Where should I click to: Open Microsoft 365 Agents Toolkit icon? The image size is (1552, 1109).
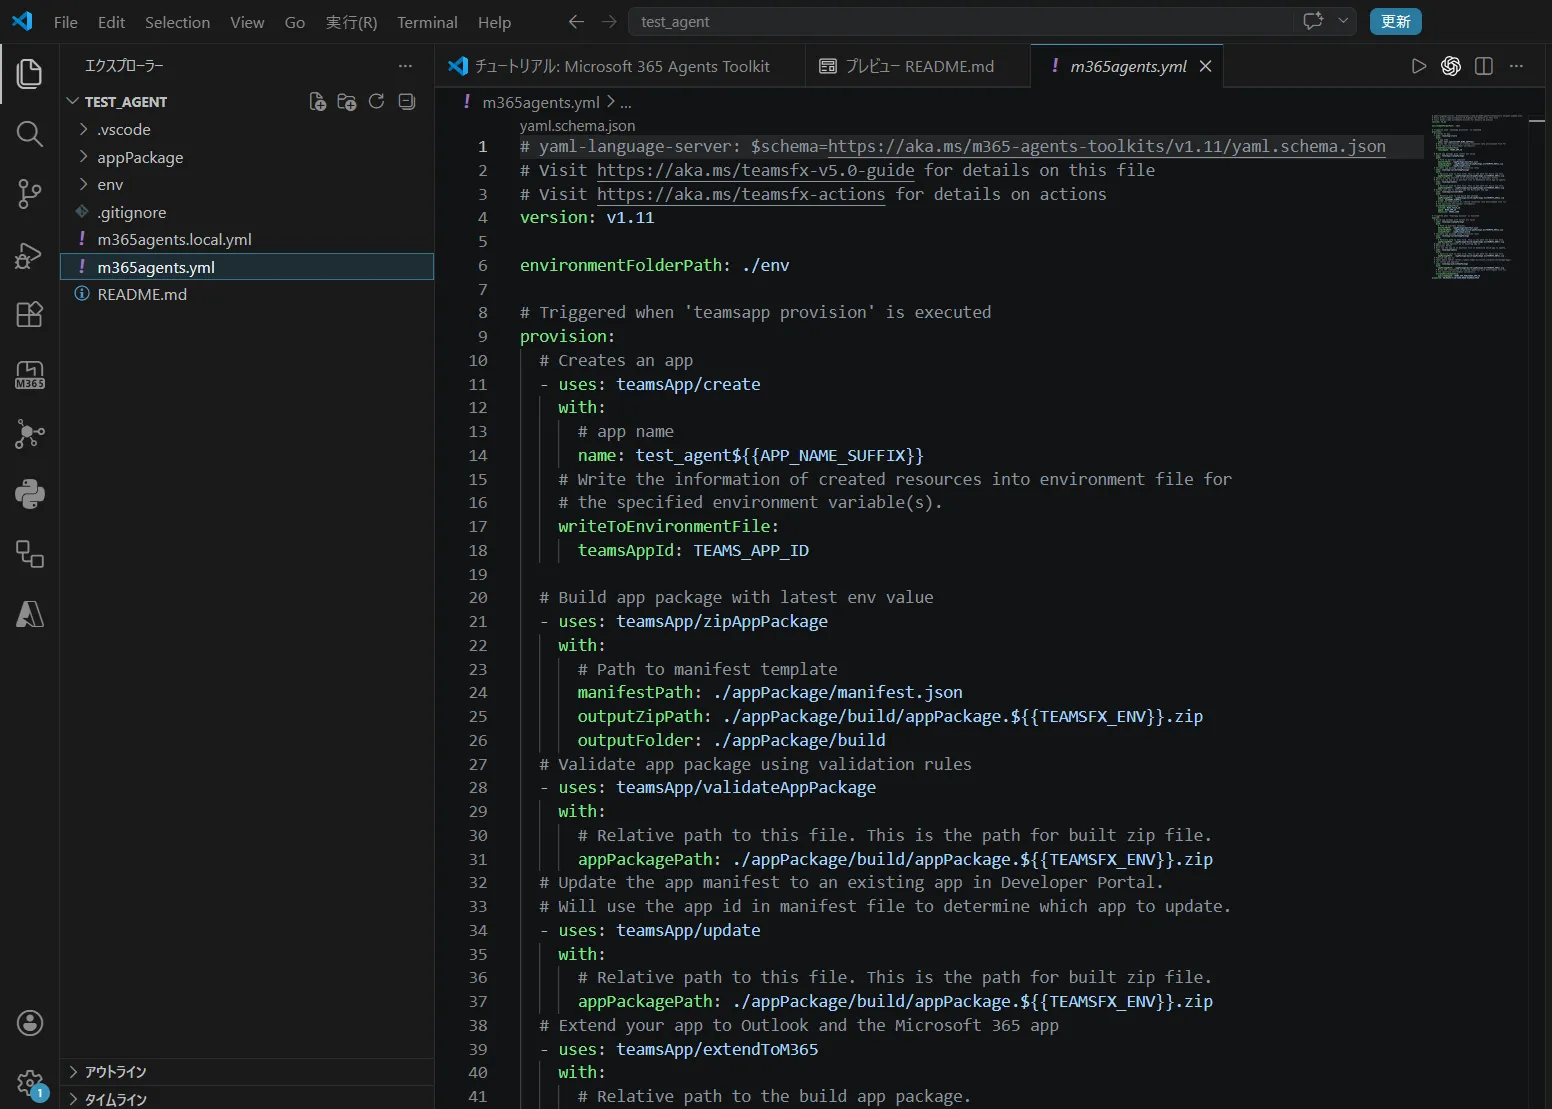click(x=30, y=375)
